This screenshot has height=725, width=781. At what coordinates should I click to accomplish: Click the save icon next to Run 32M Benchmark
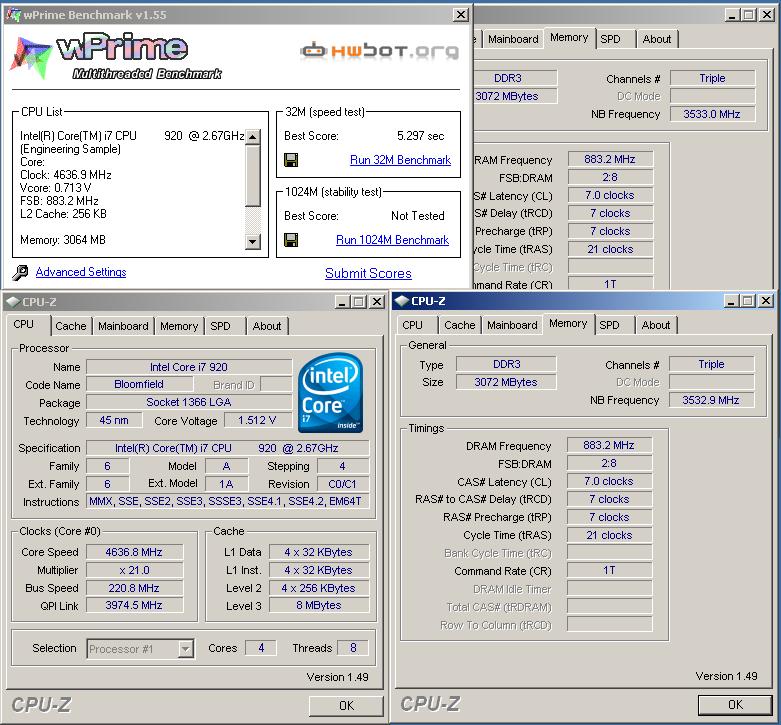tap(291, 160)
